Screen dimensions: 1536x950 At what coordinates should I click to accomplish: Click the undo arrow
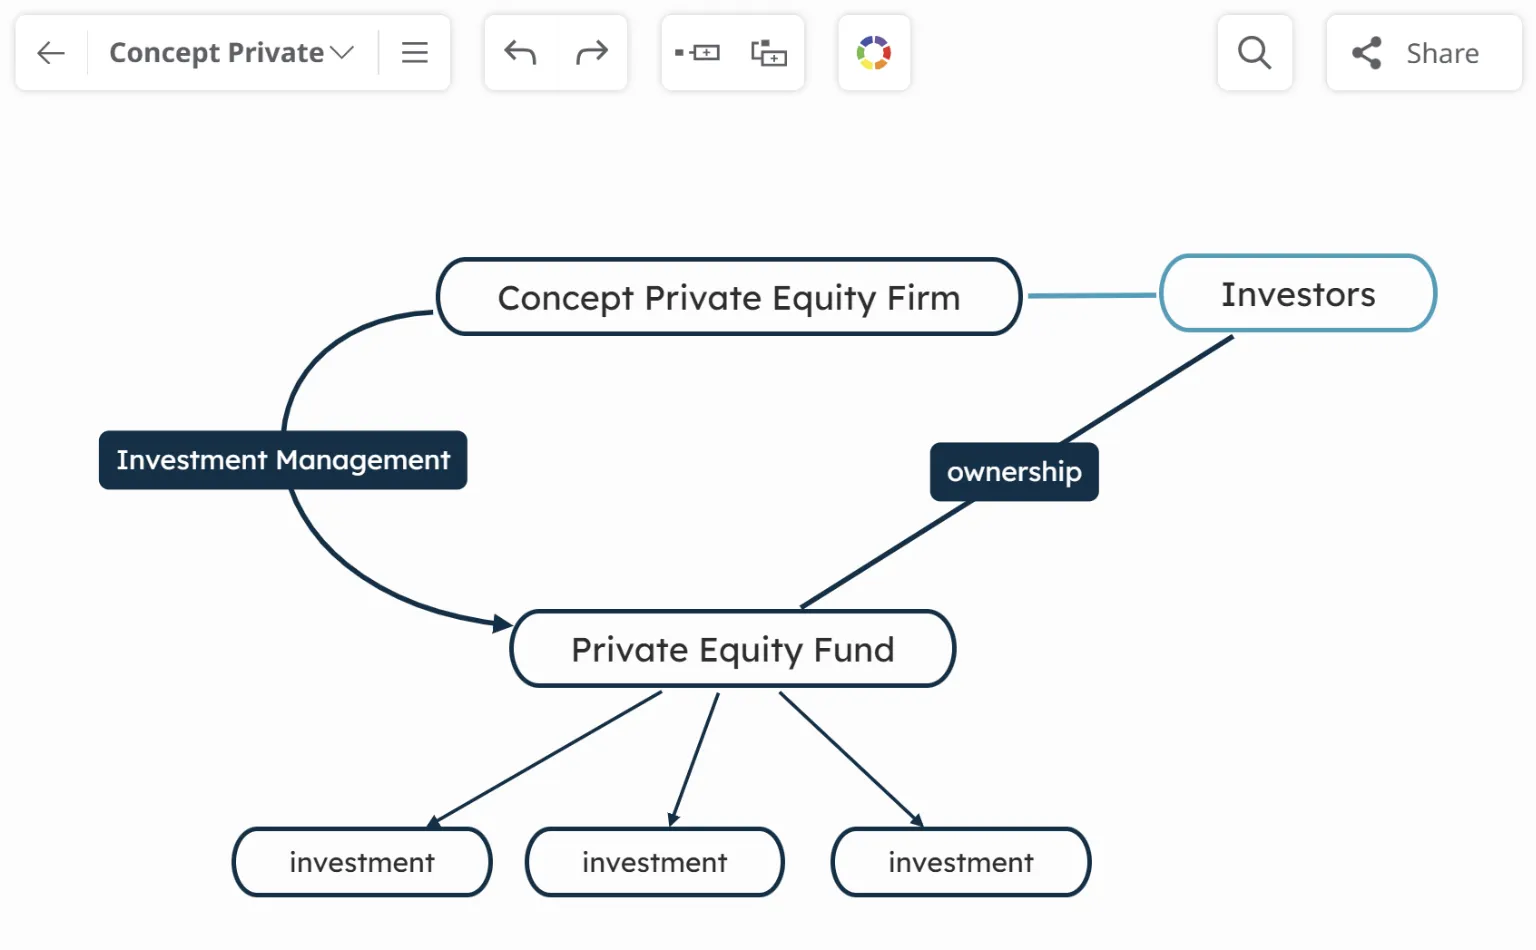tap(520, 53)
